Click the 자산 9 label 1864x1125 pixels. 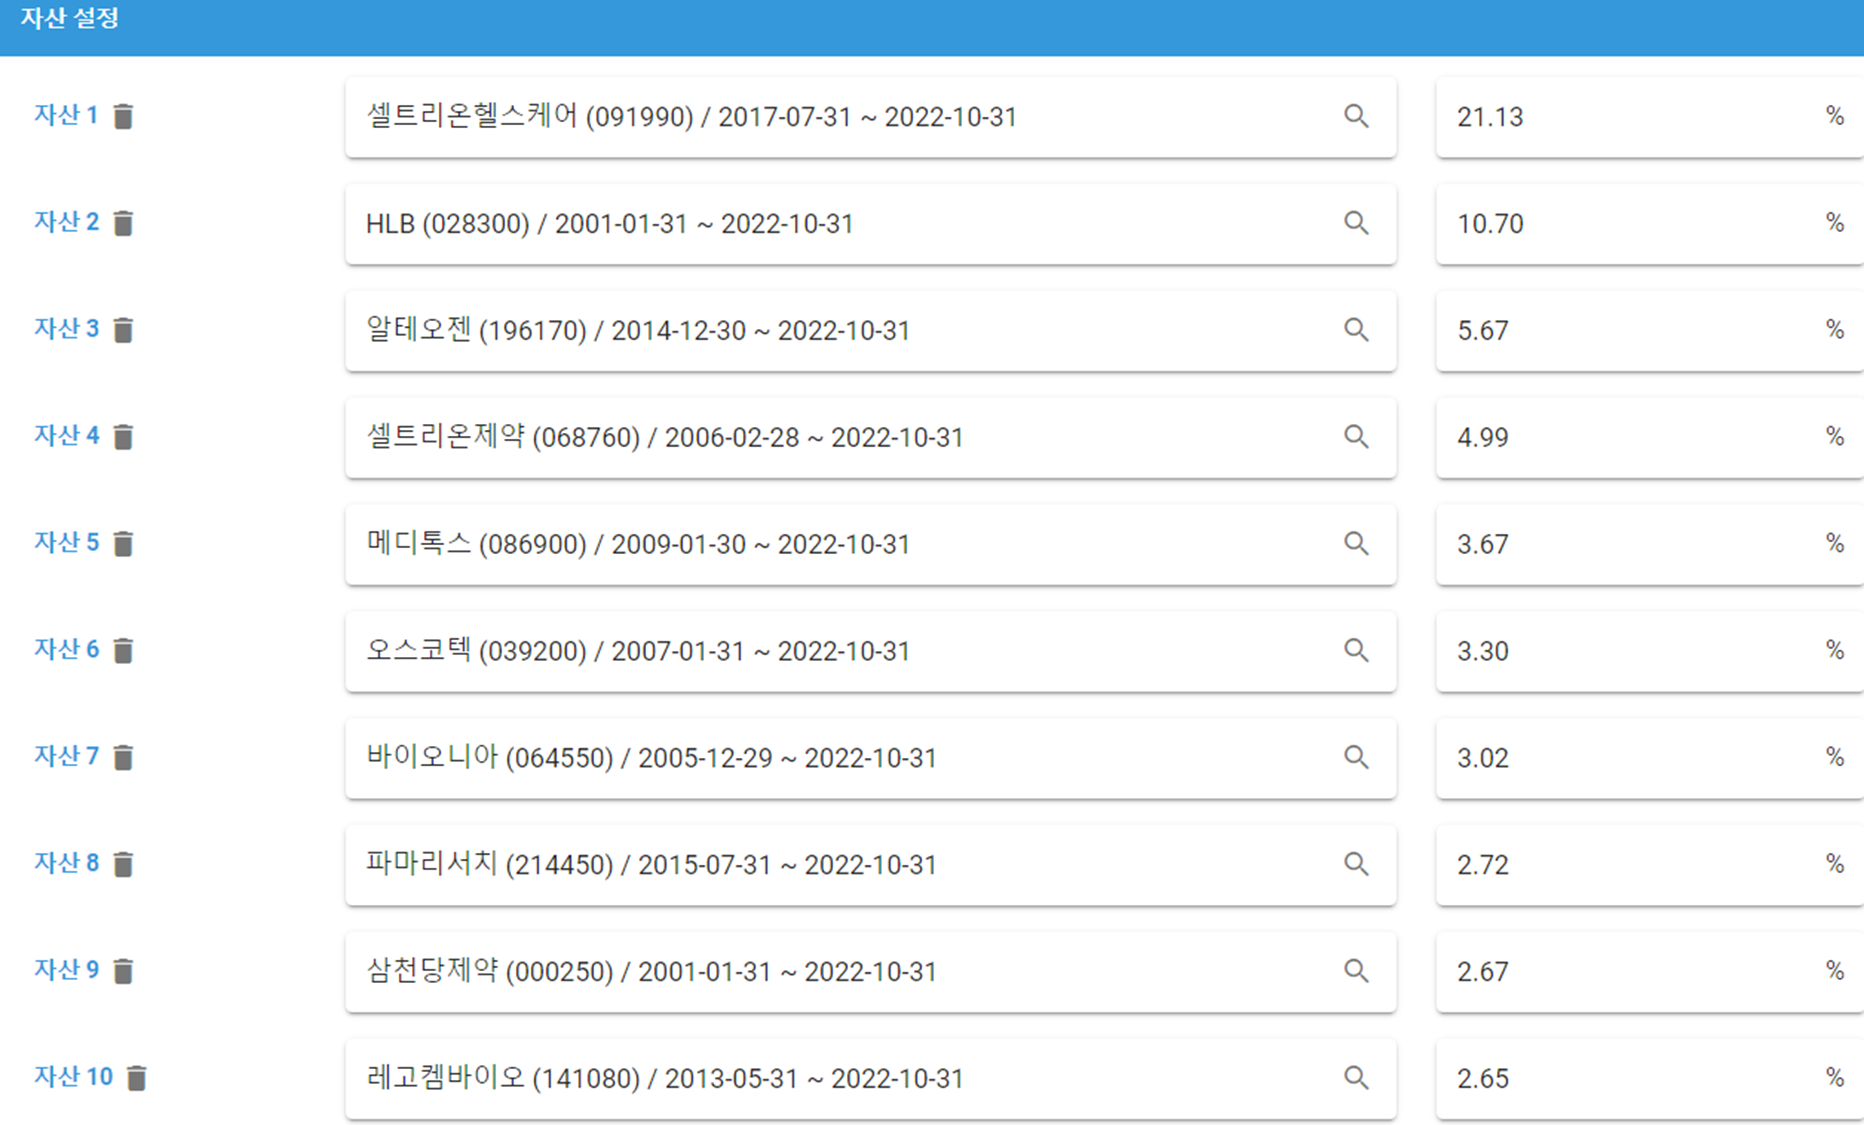[66, 970]
